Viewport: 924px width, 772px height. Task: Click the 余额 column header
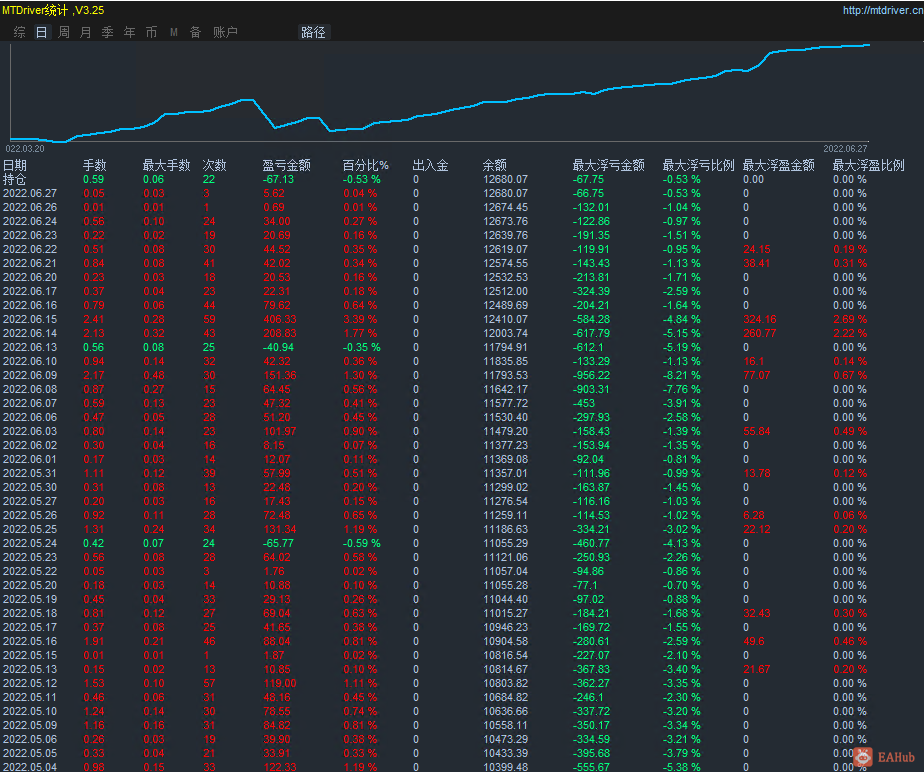[x=495, y=166]
